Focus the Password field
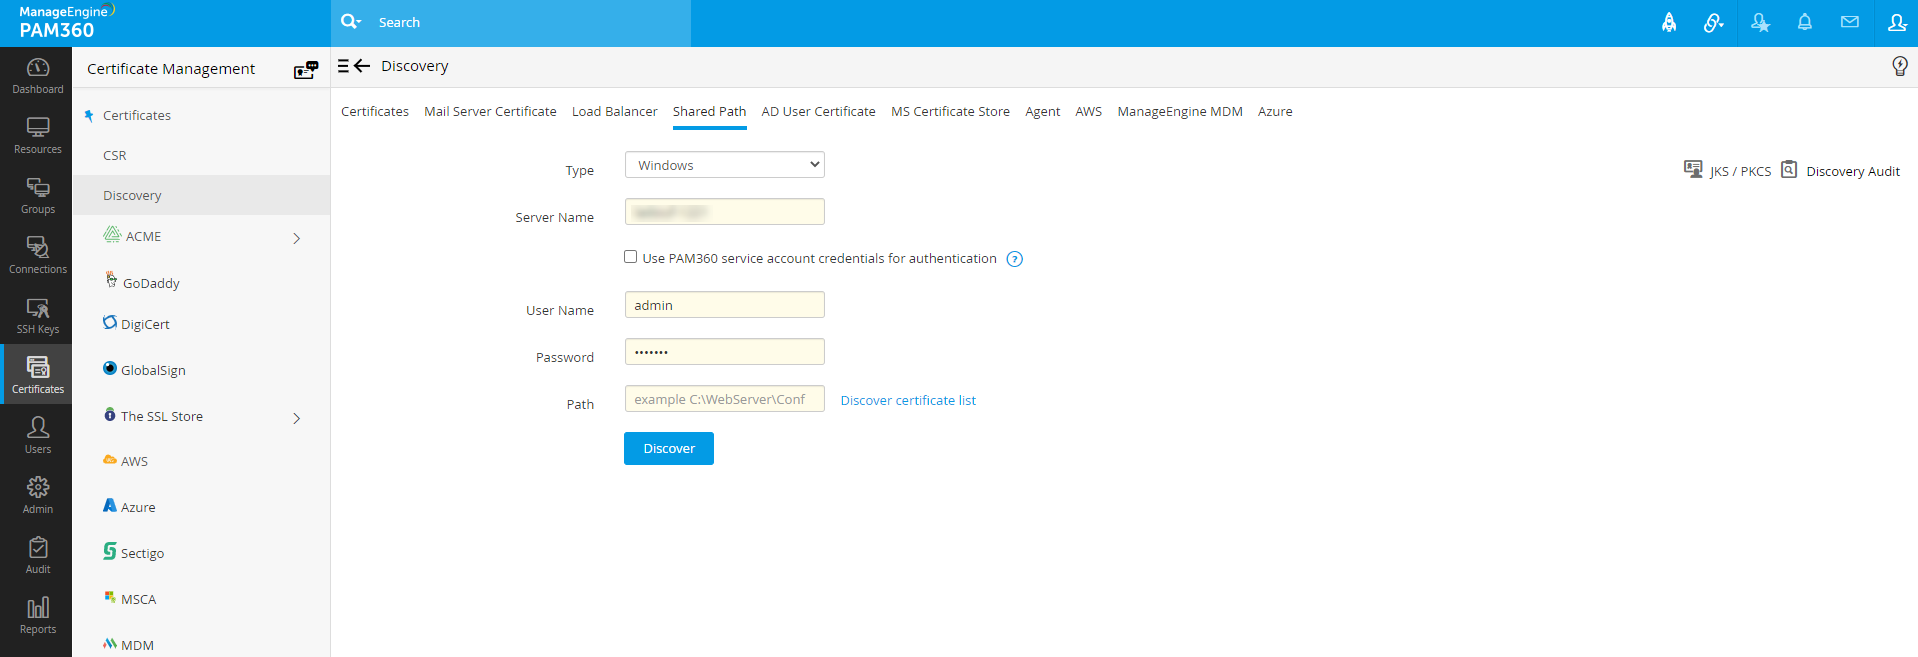Image resolution: width=1918 pixels, height=657 pixels. coord(725,352)
